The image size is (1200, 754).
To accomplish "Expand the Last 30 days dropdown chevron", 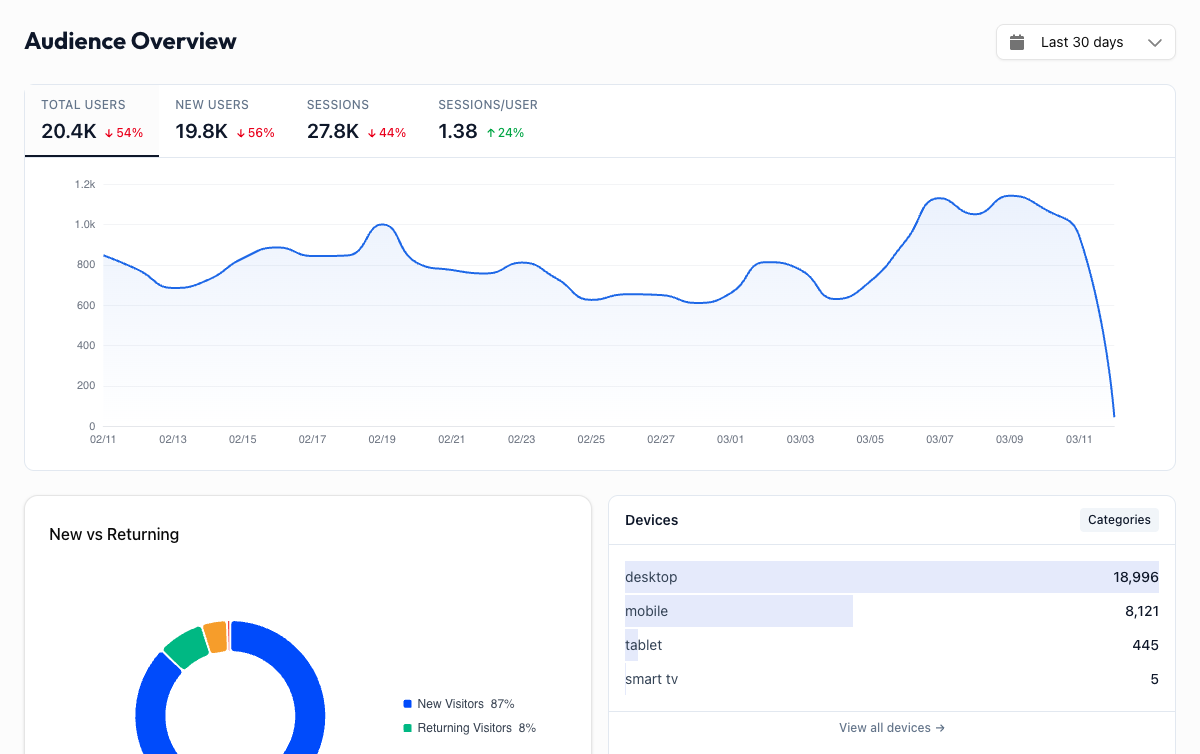I will [x=1155, y=42].
